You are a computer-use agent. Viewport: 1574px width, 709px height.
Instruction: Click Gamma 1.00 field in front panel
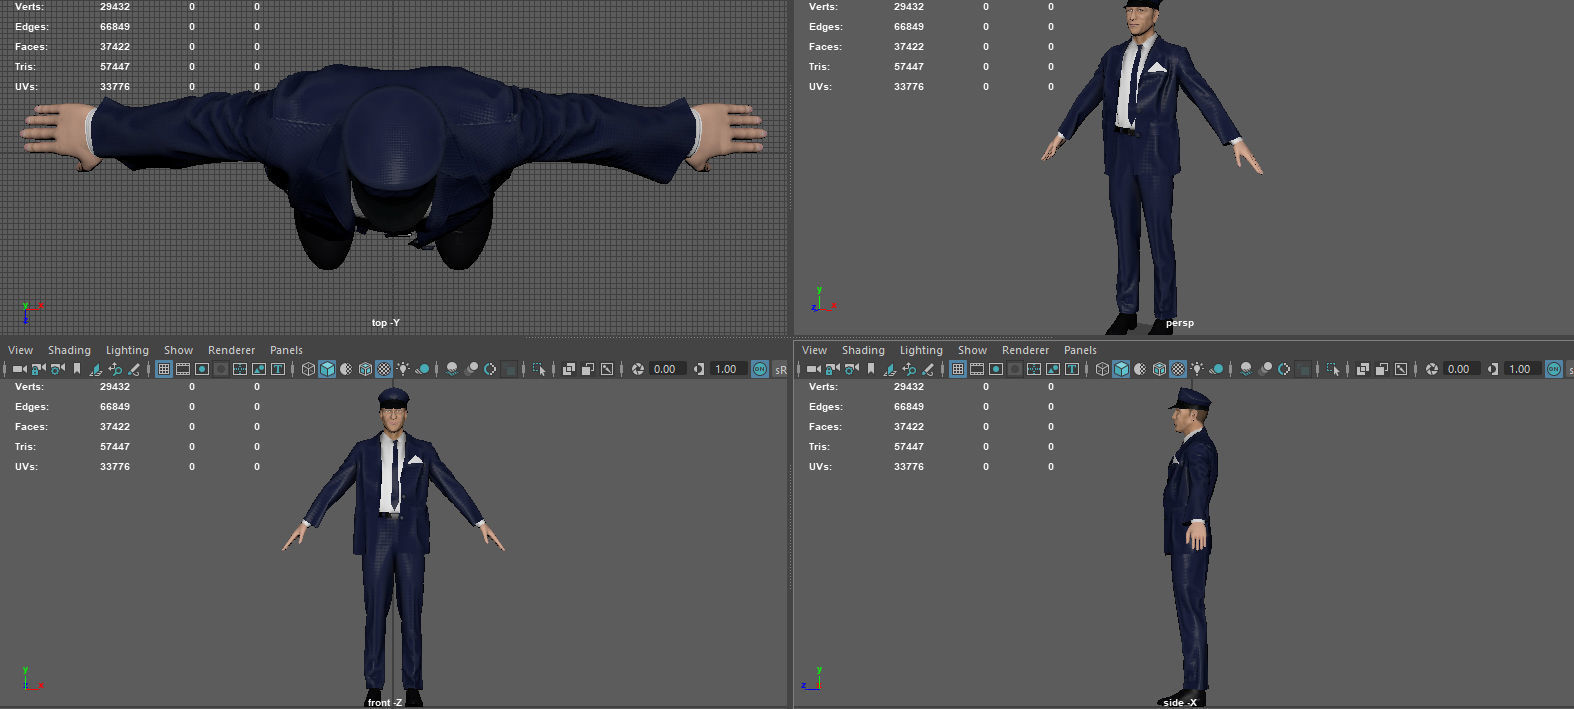pos(729,369)
